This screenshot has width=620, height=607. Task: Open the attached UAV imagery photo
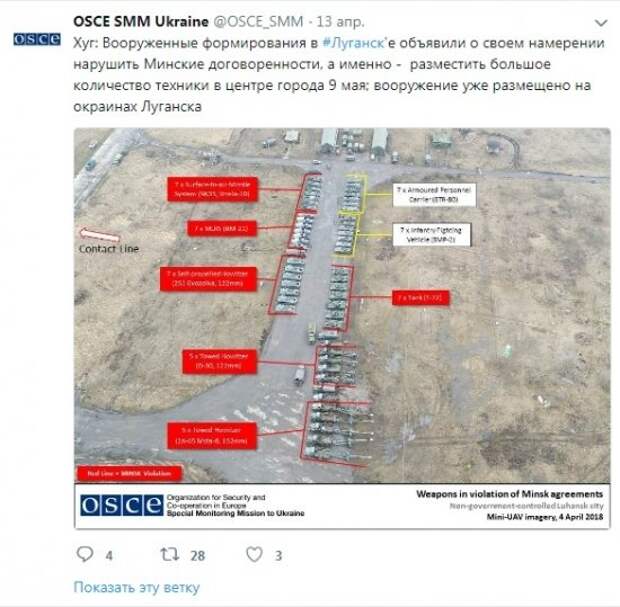(342, 328)
